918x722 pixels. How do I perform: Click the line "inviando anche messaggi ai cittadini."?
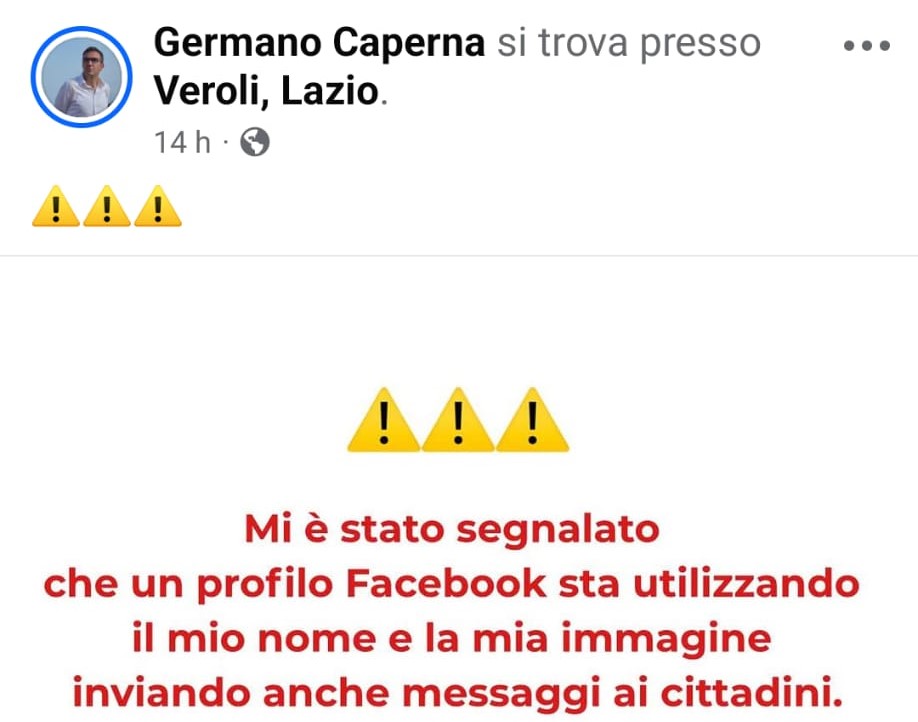[457, 693]
